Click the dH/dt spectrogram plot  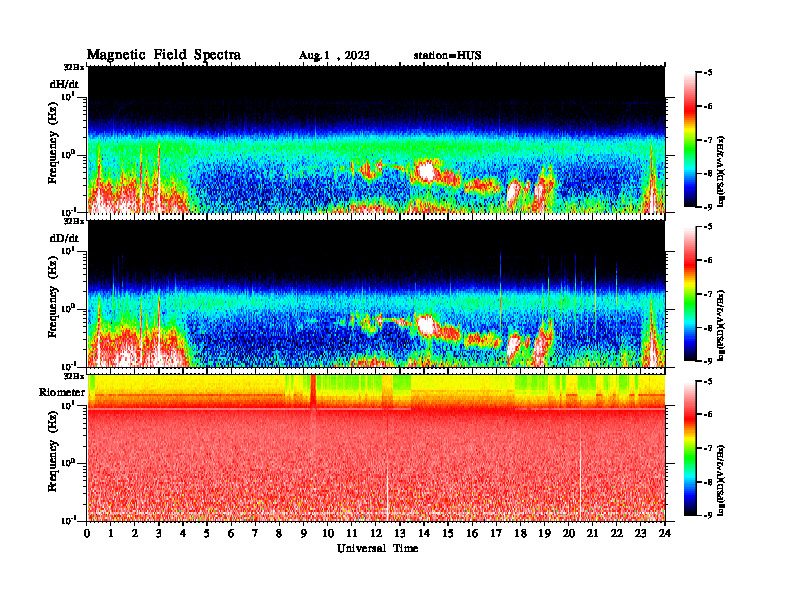376,139
